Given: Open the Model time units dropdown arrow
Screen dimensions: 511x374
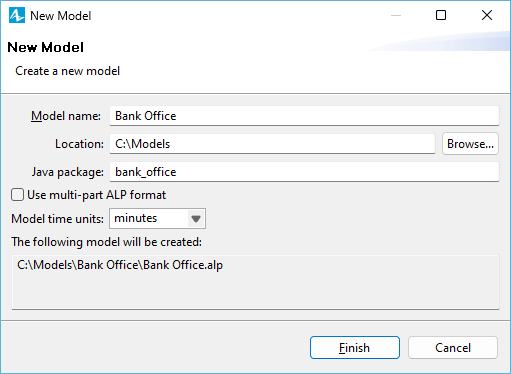Looking at the screenshot, I should 196,219.
